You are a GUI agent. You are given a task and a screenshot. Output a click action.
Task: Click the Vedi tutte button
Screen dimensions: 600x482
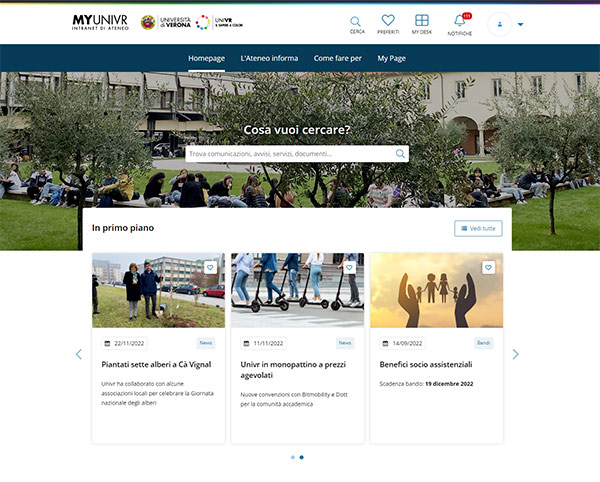[x=478, y=228]
